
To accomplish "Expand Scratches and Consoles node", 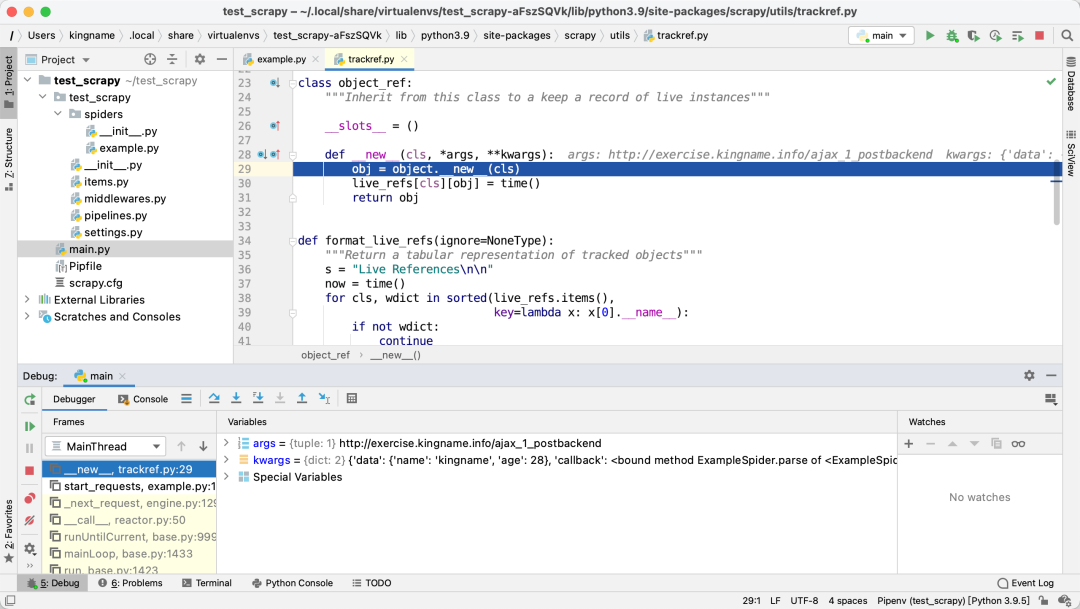I will tap(28, 316).
